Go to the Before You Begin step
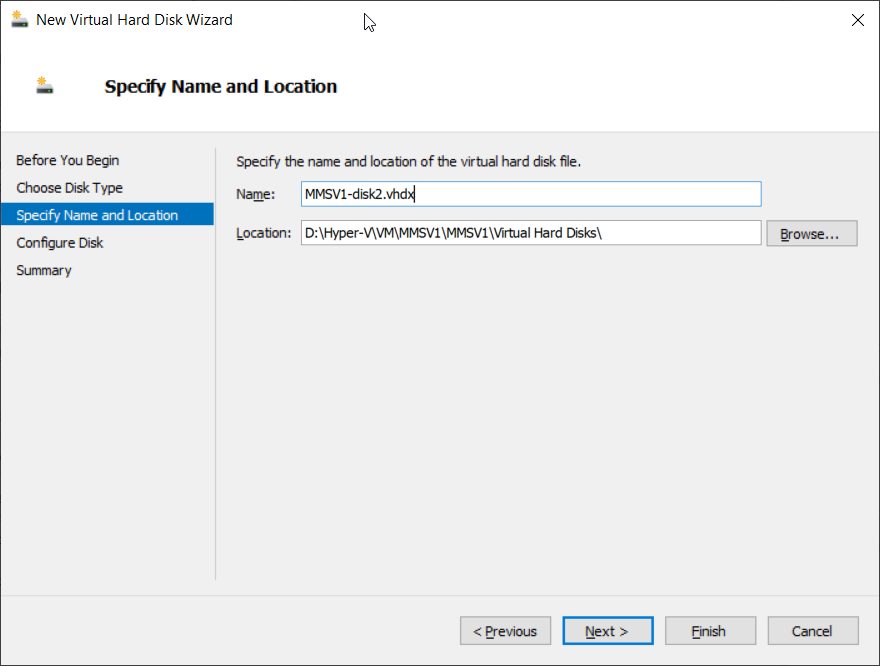Image resolution: width=880 pixels, height=666 pixels. [x=67, y=160]
